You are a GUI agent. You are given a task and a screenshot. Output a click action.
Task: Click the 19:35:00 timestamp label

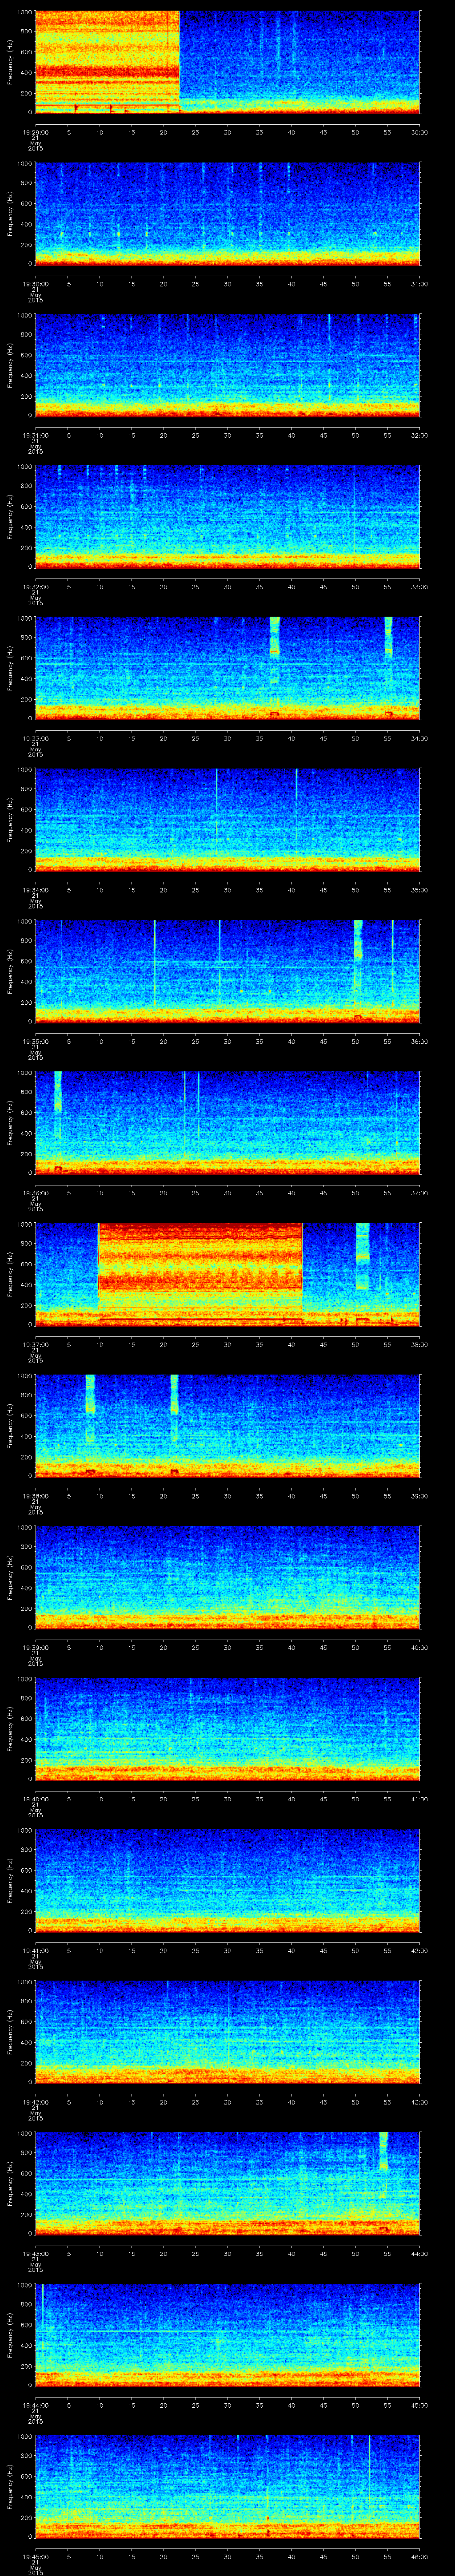point(35,1041)
